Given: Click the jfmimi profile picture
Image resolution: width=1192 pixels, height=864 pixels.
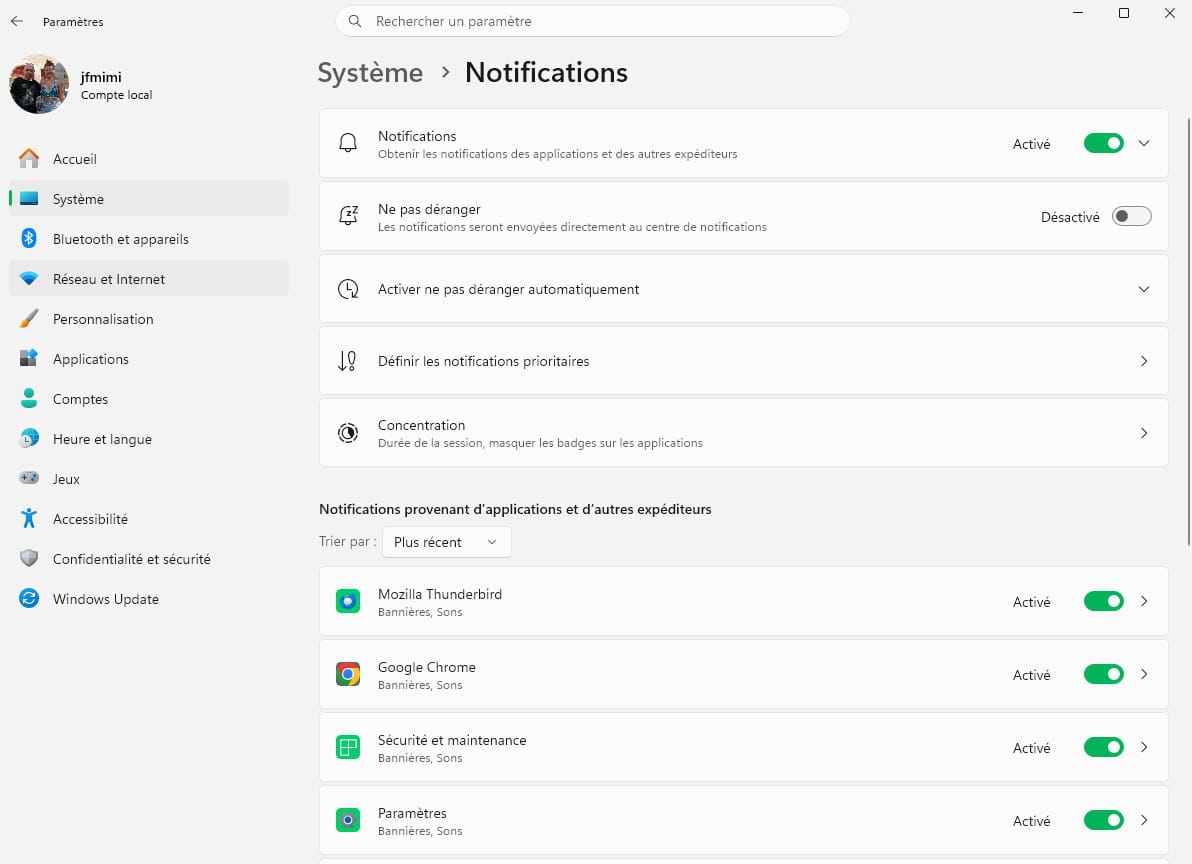Looking at the screenshot, I should click(39, 84).
